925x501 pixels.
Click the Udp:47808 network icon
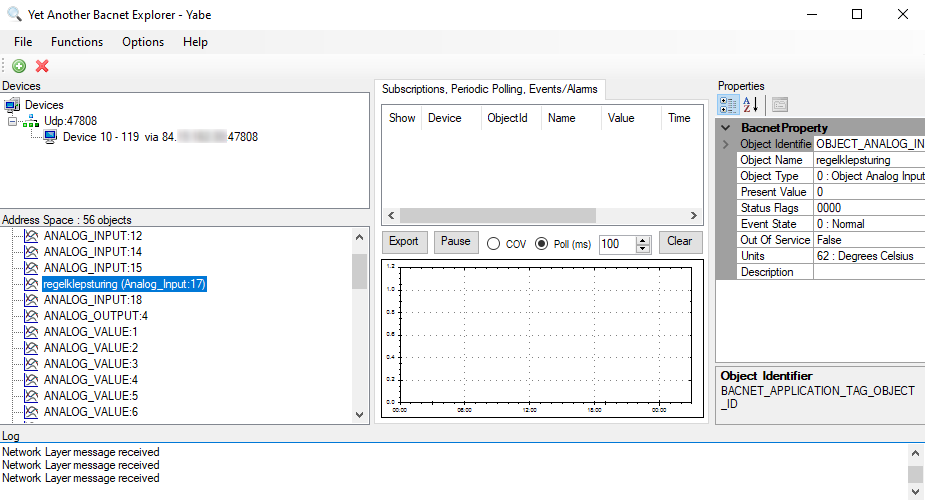point(32,121)
